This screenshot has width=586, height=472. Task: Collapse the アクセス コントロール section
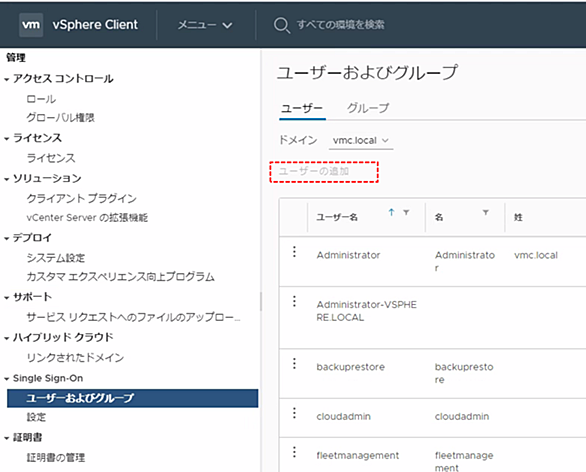coord(6,79)
